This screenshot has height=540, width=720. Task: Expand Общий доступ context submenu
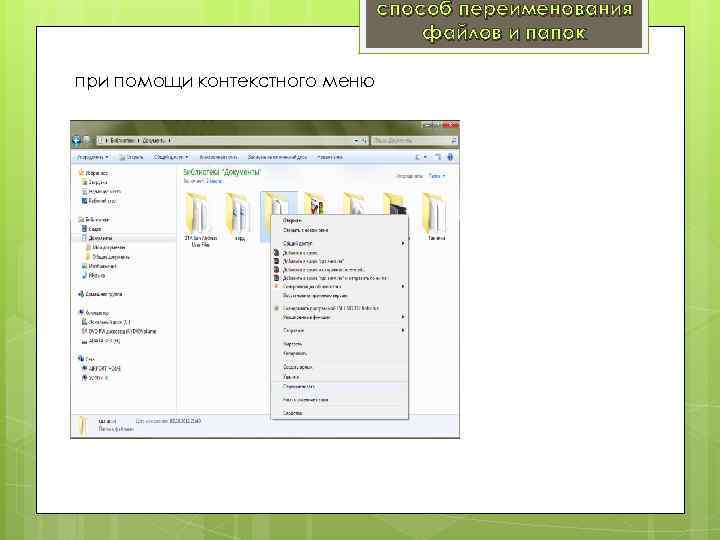coord(340,243)
